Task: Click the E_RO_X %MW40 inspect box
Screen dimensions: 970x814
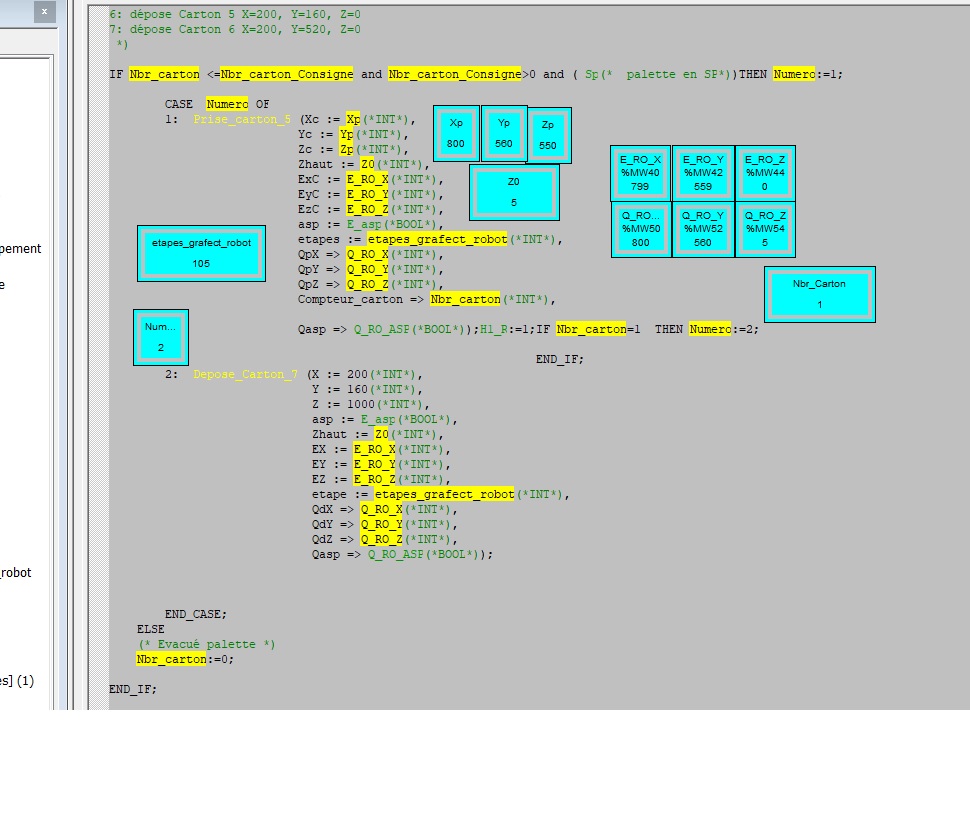Action: (x=640, y=173)
